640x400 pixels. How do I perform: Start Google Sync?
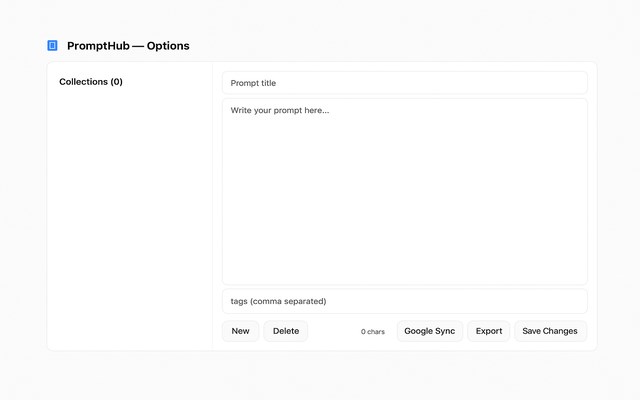click(x=429, y=331)
